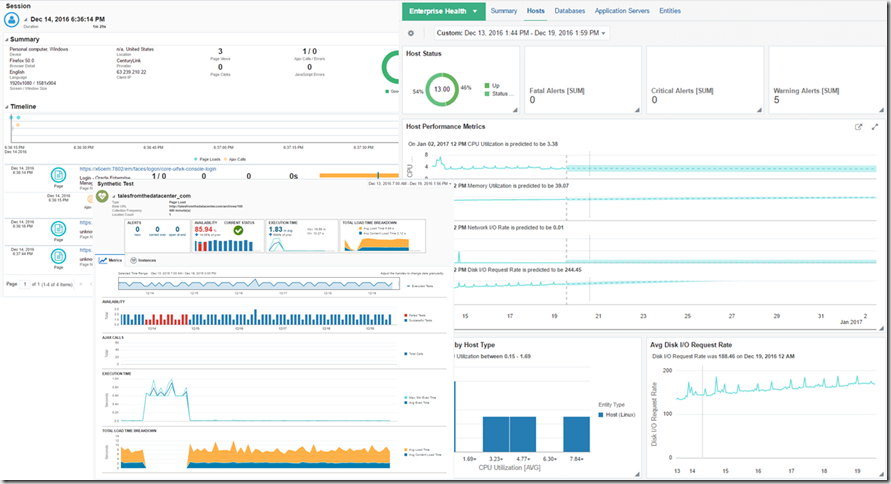Switch to the Summary tab
Viewport: 891px width, 484px height.
point(503,11)
